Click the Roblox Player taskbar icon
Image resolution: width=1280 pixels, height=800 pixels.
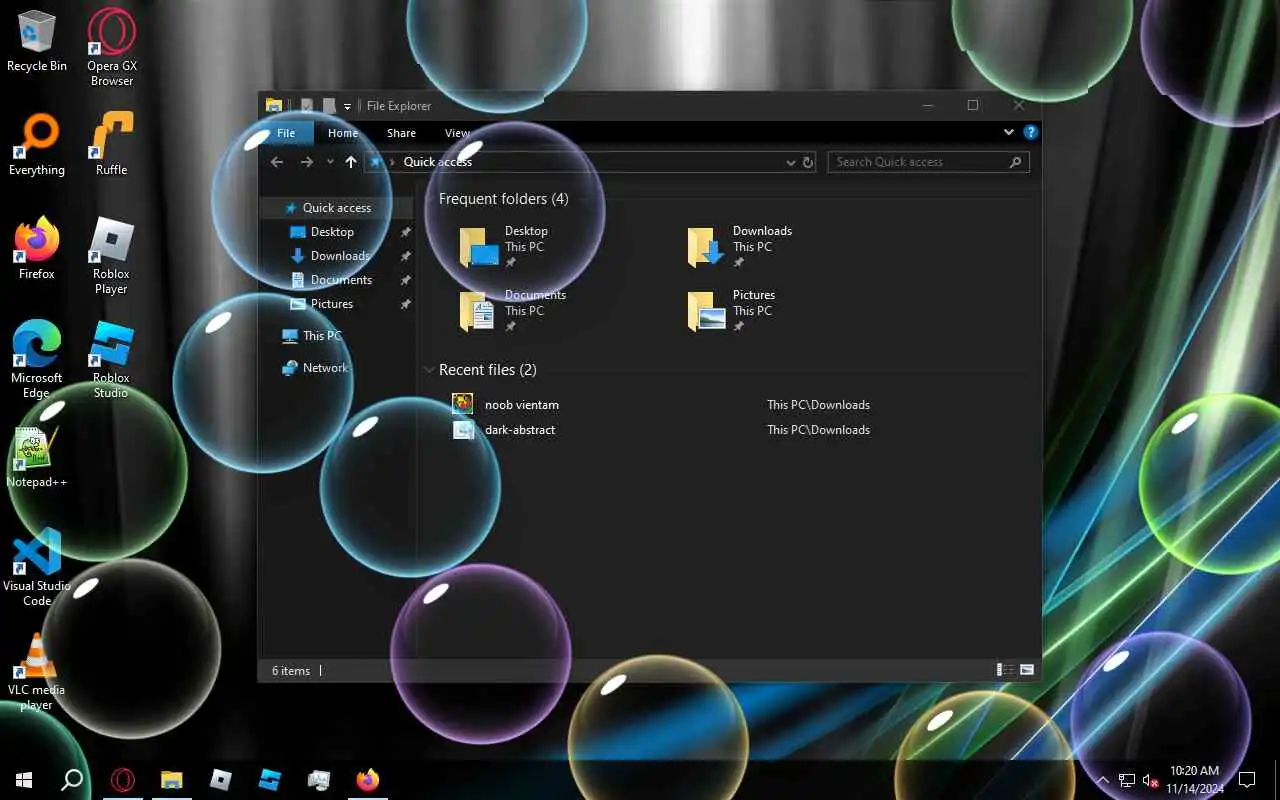pyautogui.click(x=221, y=780)
